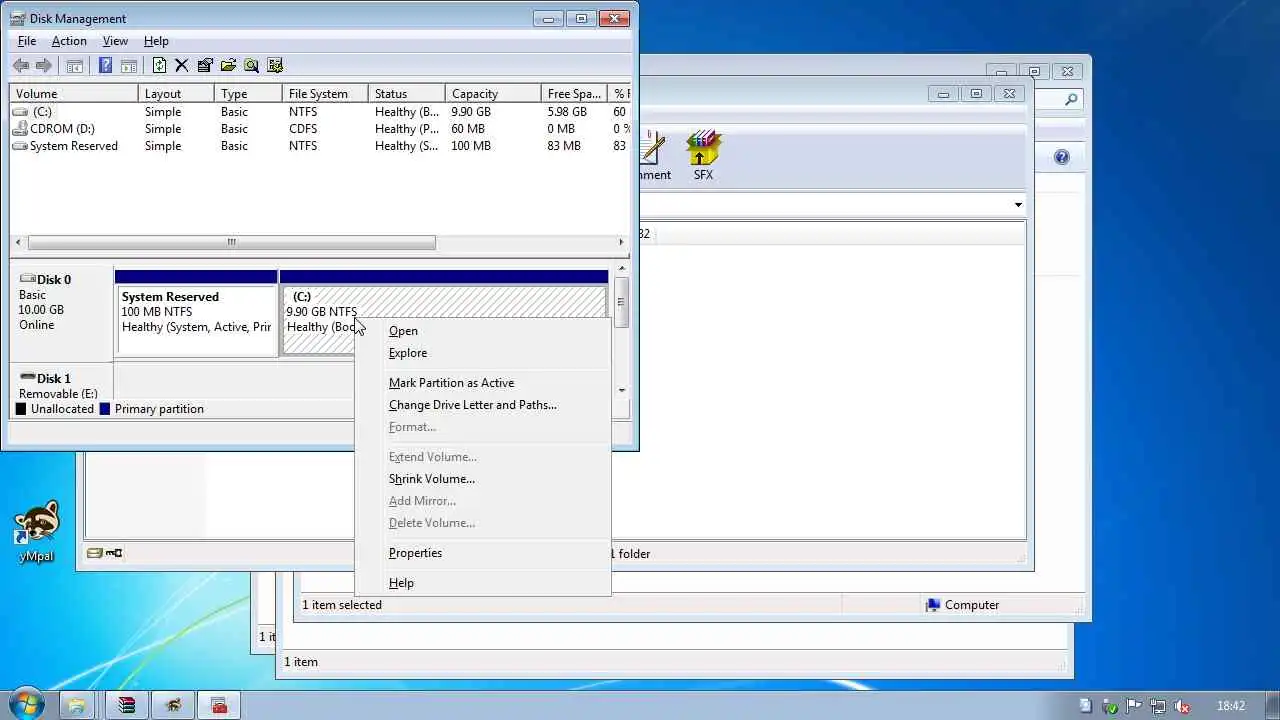This screenshot has width=1280, height=720.
Task: Click the black X Delete toolbar icon
Action: tap(181, 66)
